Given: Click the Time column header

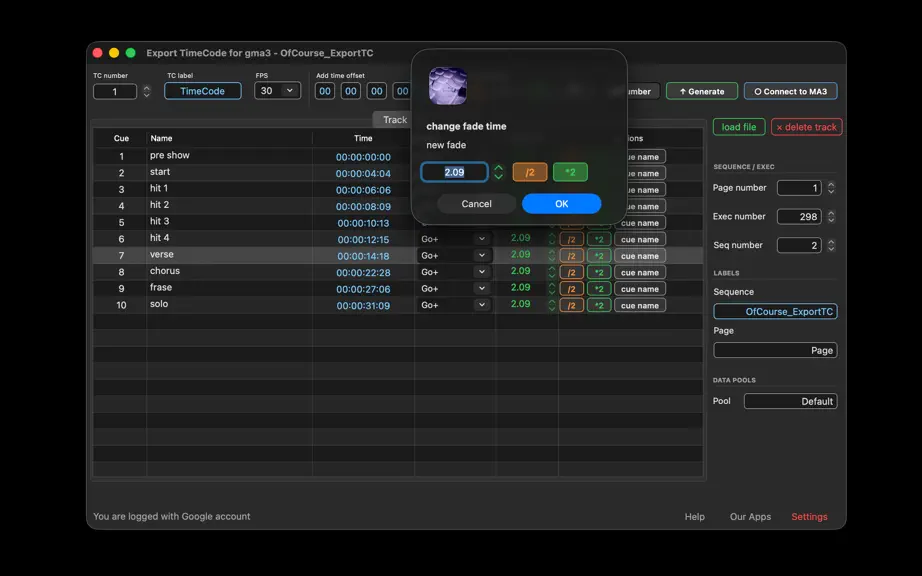Looking at the screenshot, I should pyautogui.click(x=363, y=138).
